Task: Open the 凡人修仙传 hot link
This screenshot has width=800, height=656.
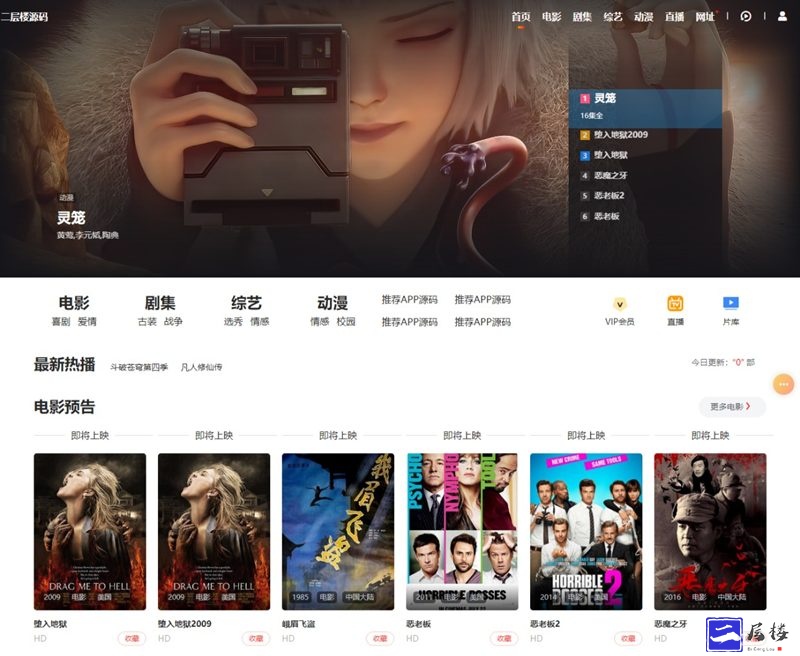Action: (202, 367)
